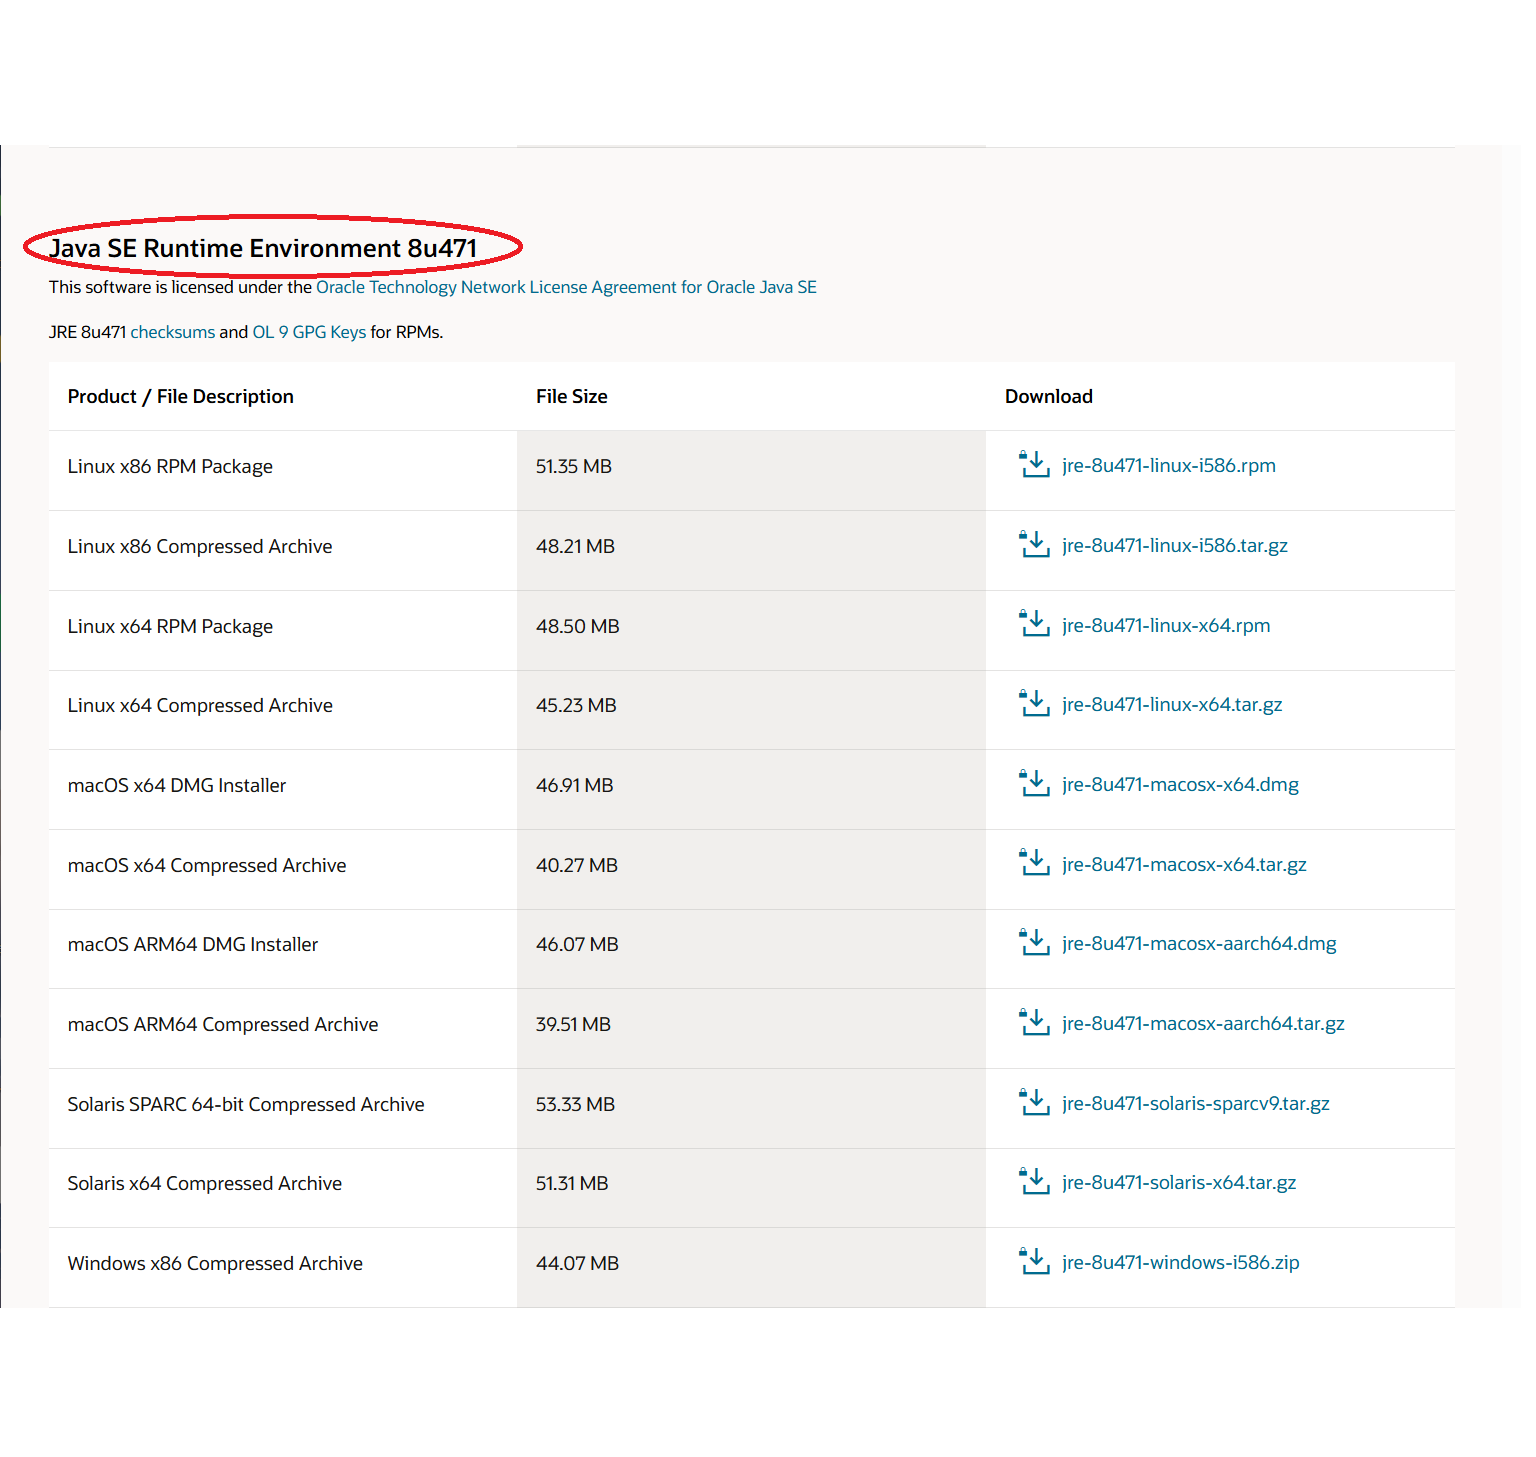Download jre-8u471-linux-i586.rpm file

[1168, 465]
